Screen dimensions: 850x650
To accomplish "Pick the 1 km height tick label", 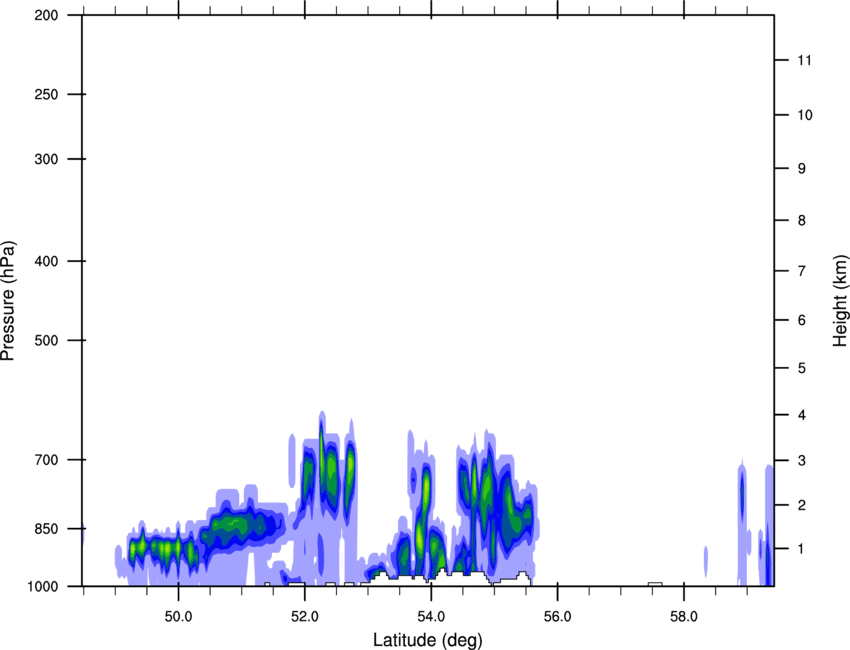I will (x=802, y=549).
